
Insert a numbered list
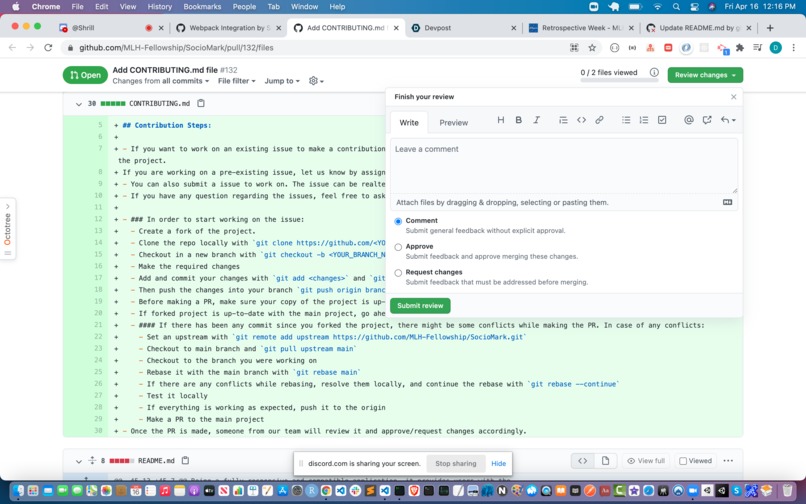pyautogui.click(x=644, y=120)
